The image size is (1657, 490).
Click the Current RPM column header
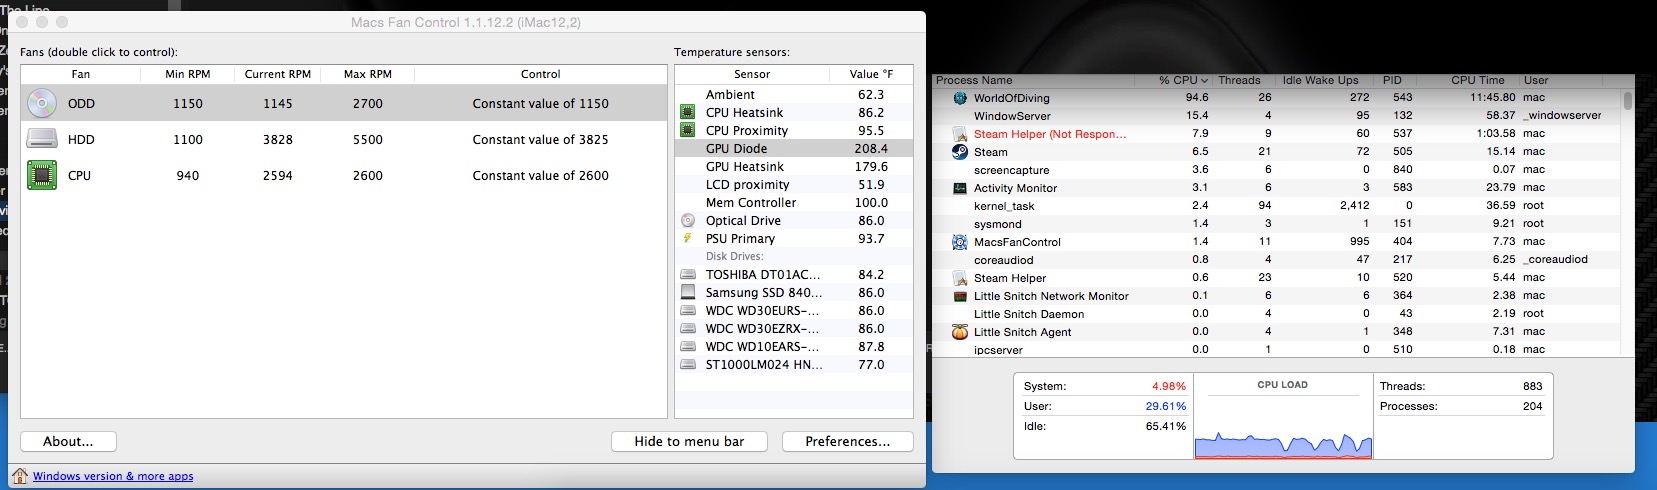[278, 74]
